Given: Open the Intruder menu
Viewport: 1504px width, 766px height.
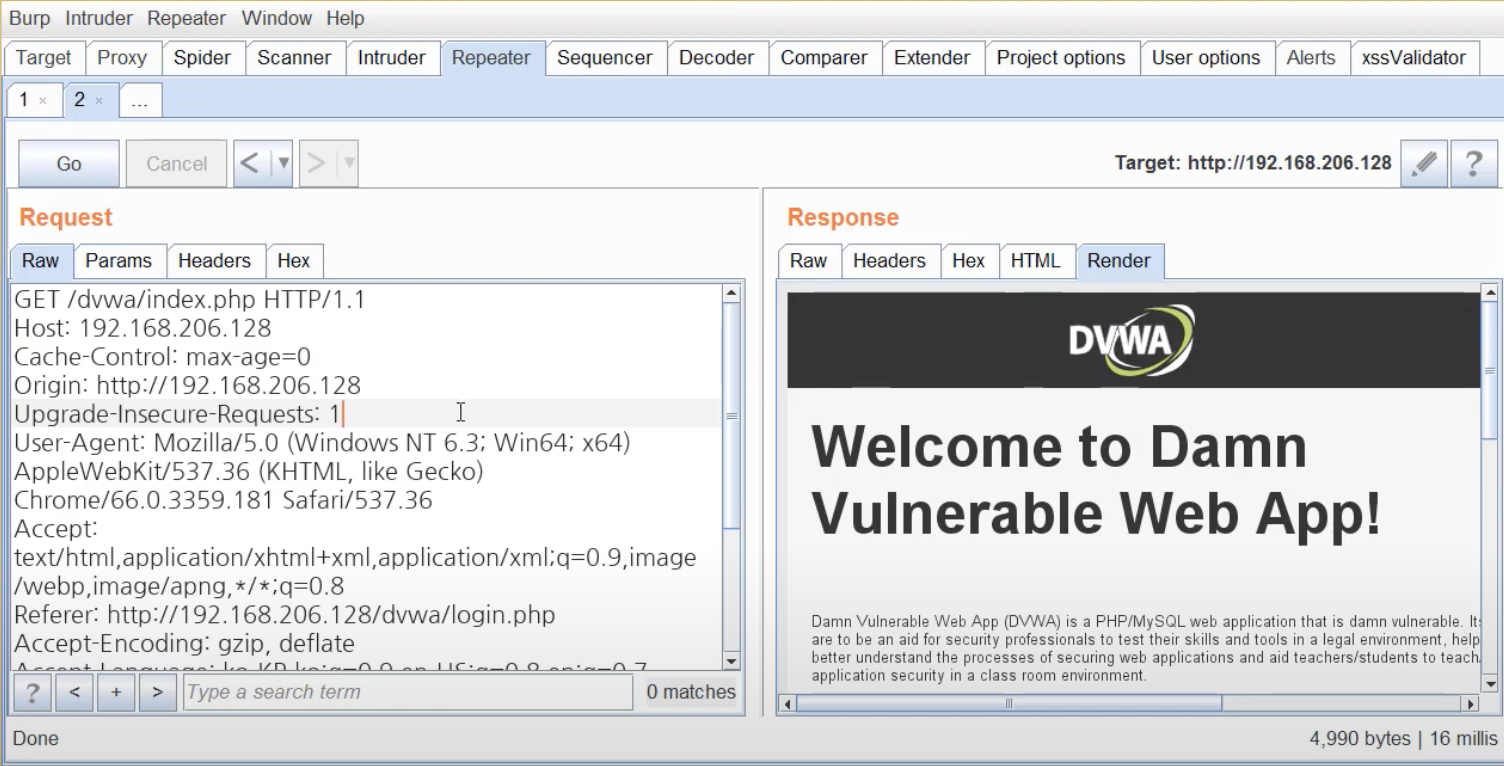Looking at the screenshot, I should click(x=98, y=18).
